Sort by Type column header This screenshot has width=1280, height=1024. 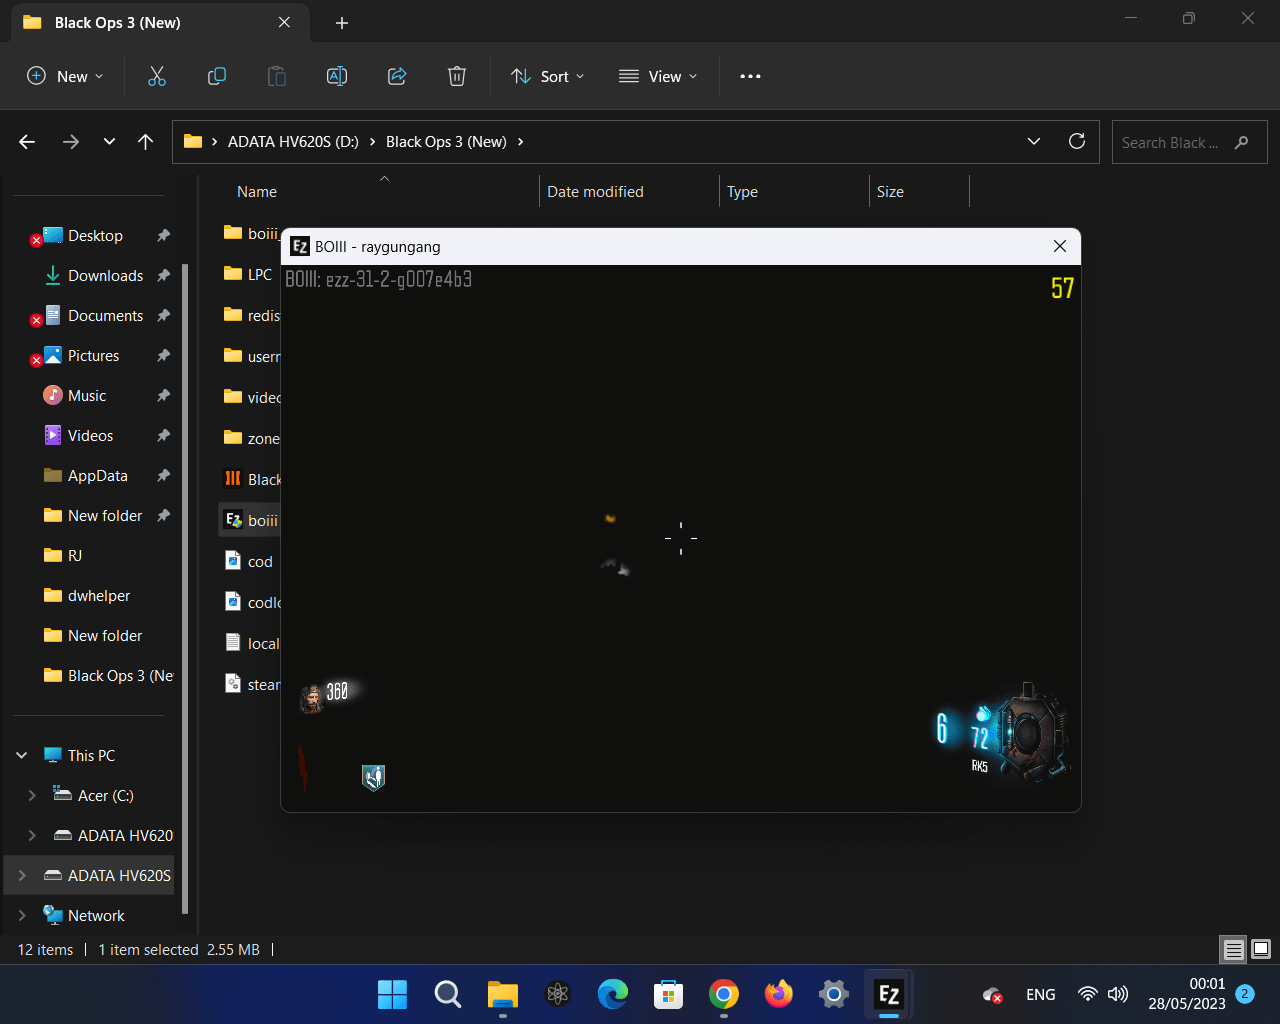742,192
